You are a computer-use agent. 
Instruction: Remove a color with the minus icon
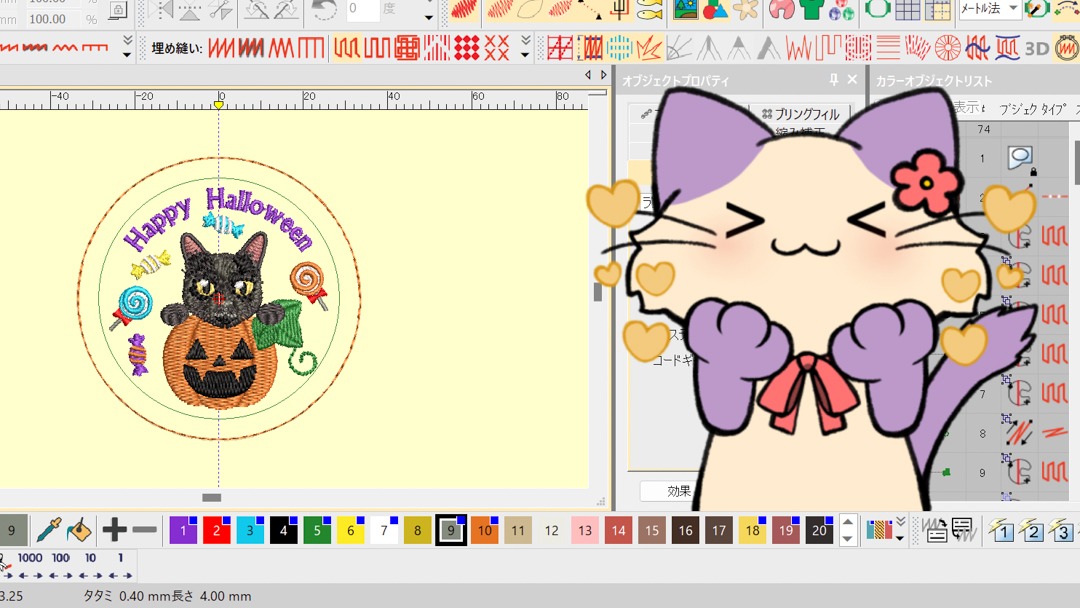pyautogui.click(x=144, y=530)
